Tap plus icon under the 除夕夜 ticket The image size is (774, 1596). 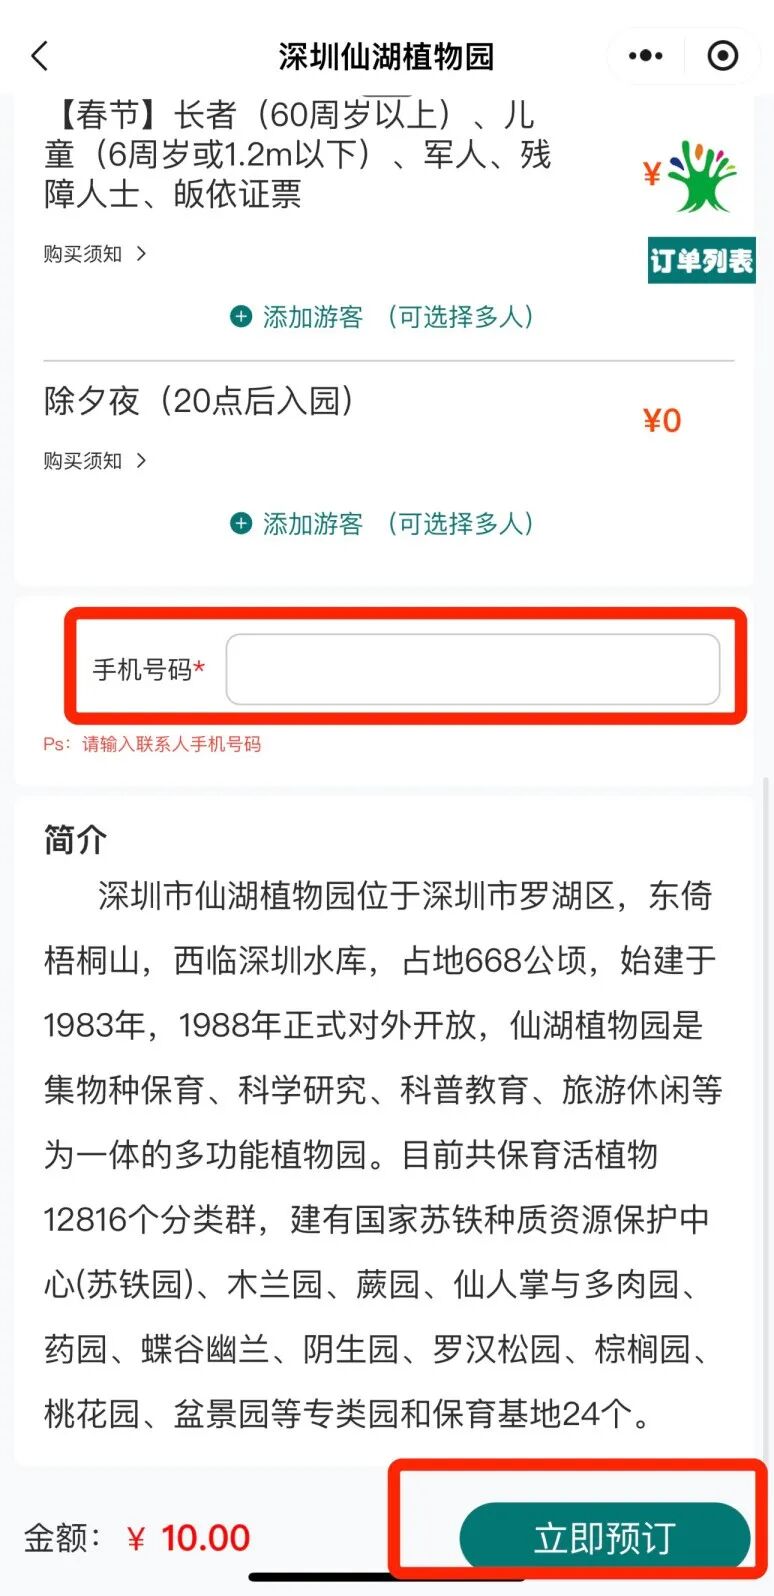point(241,523)
